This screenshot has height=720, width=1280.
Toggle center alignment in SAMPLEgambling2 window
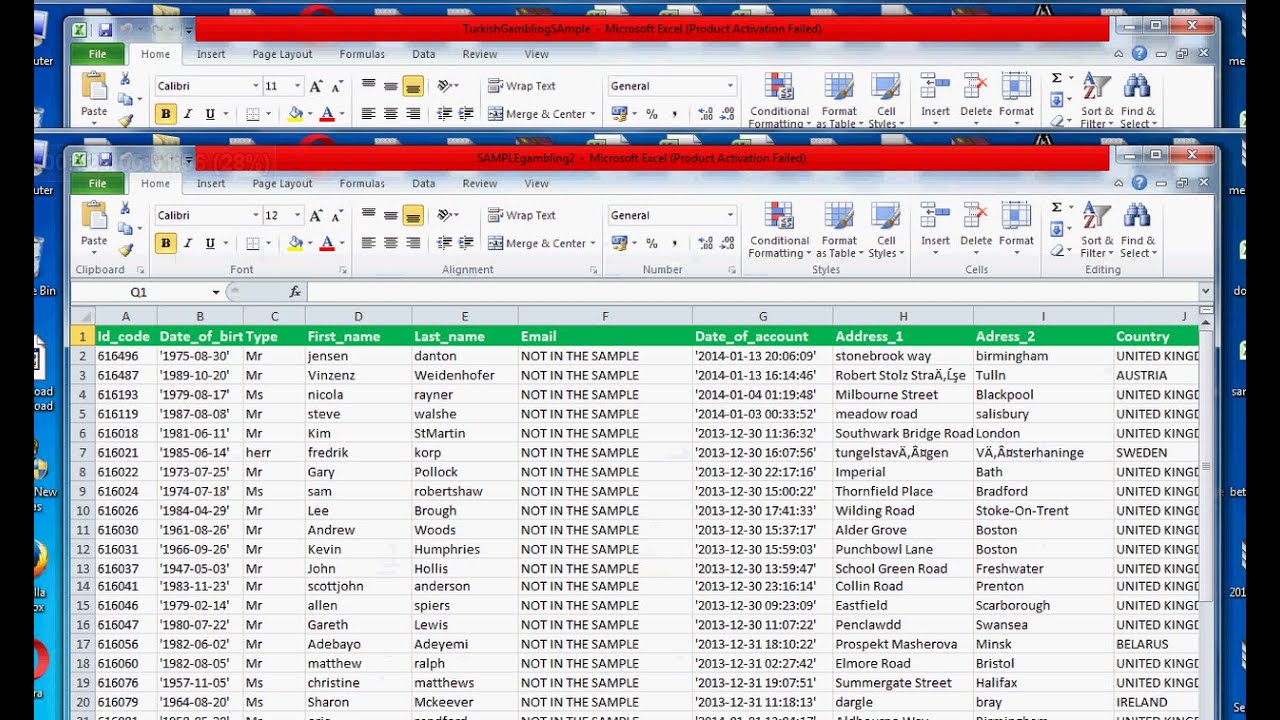(391, 243)
